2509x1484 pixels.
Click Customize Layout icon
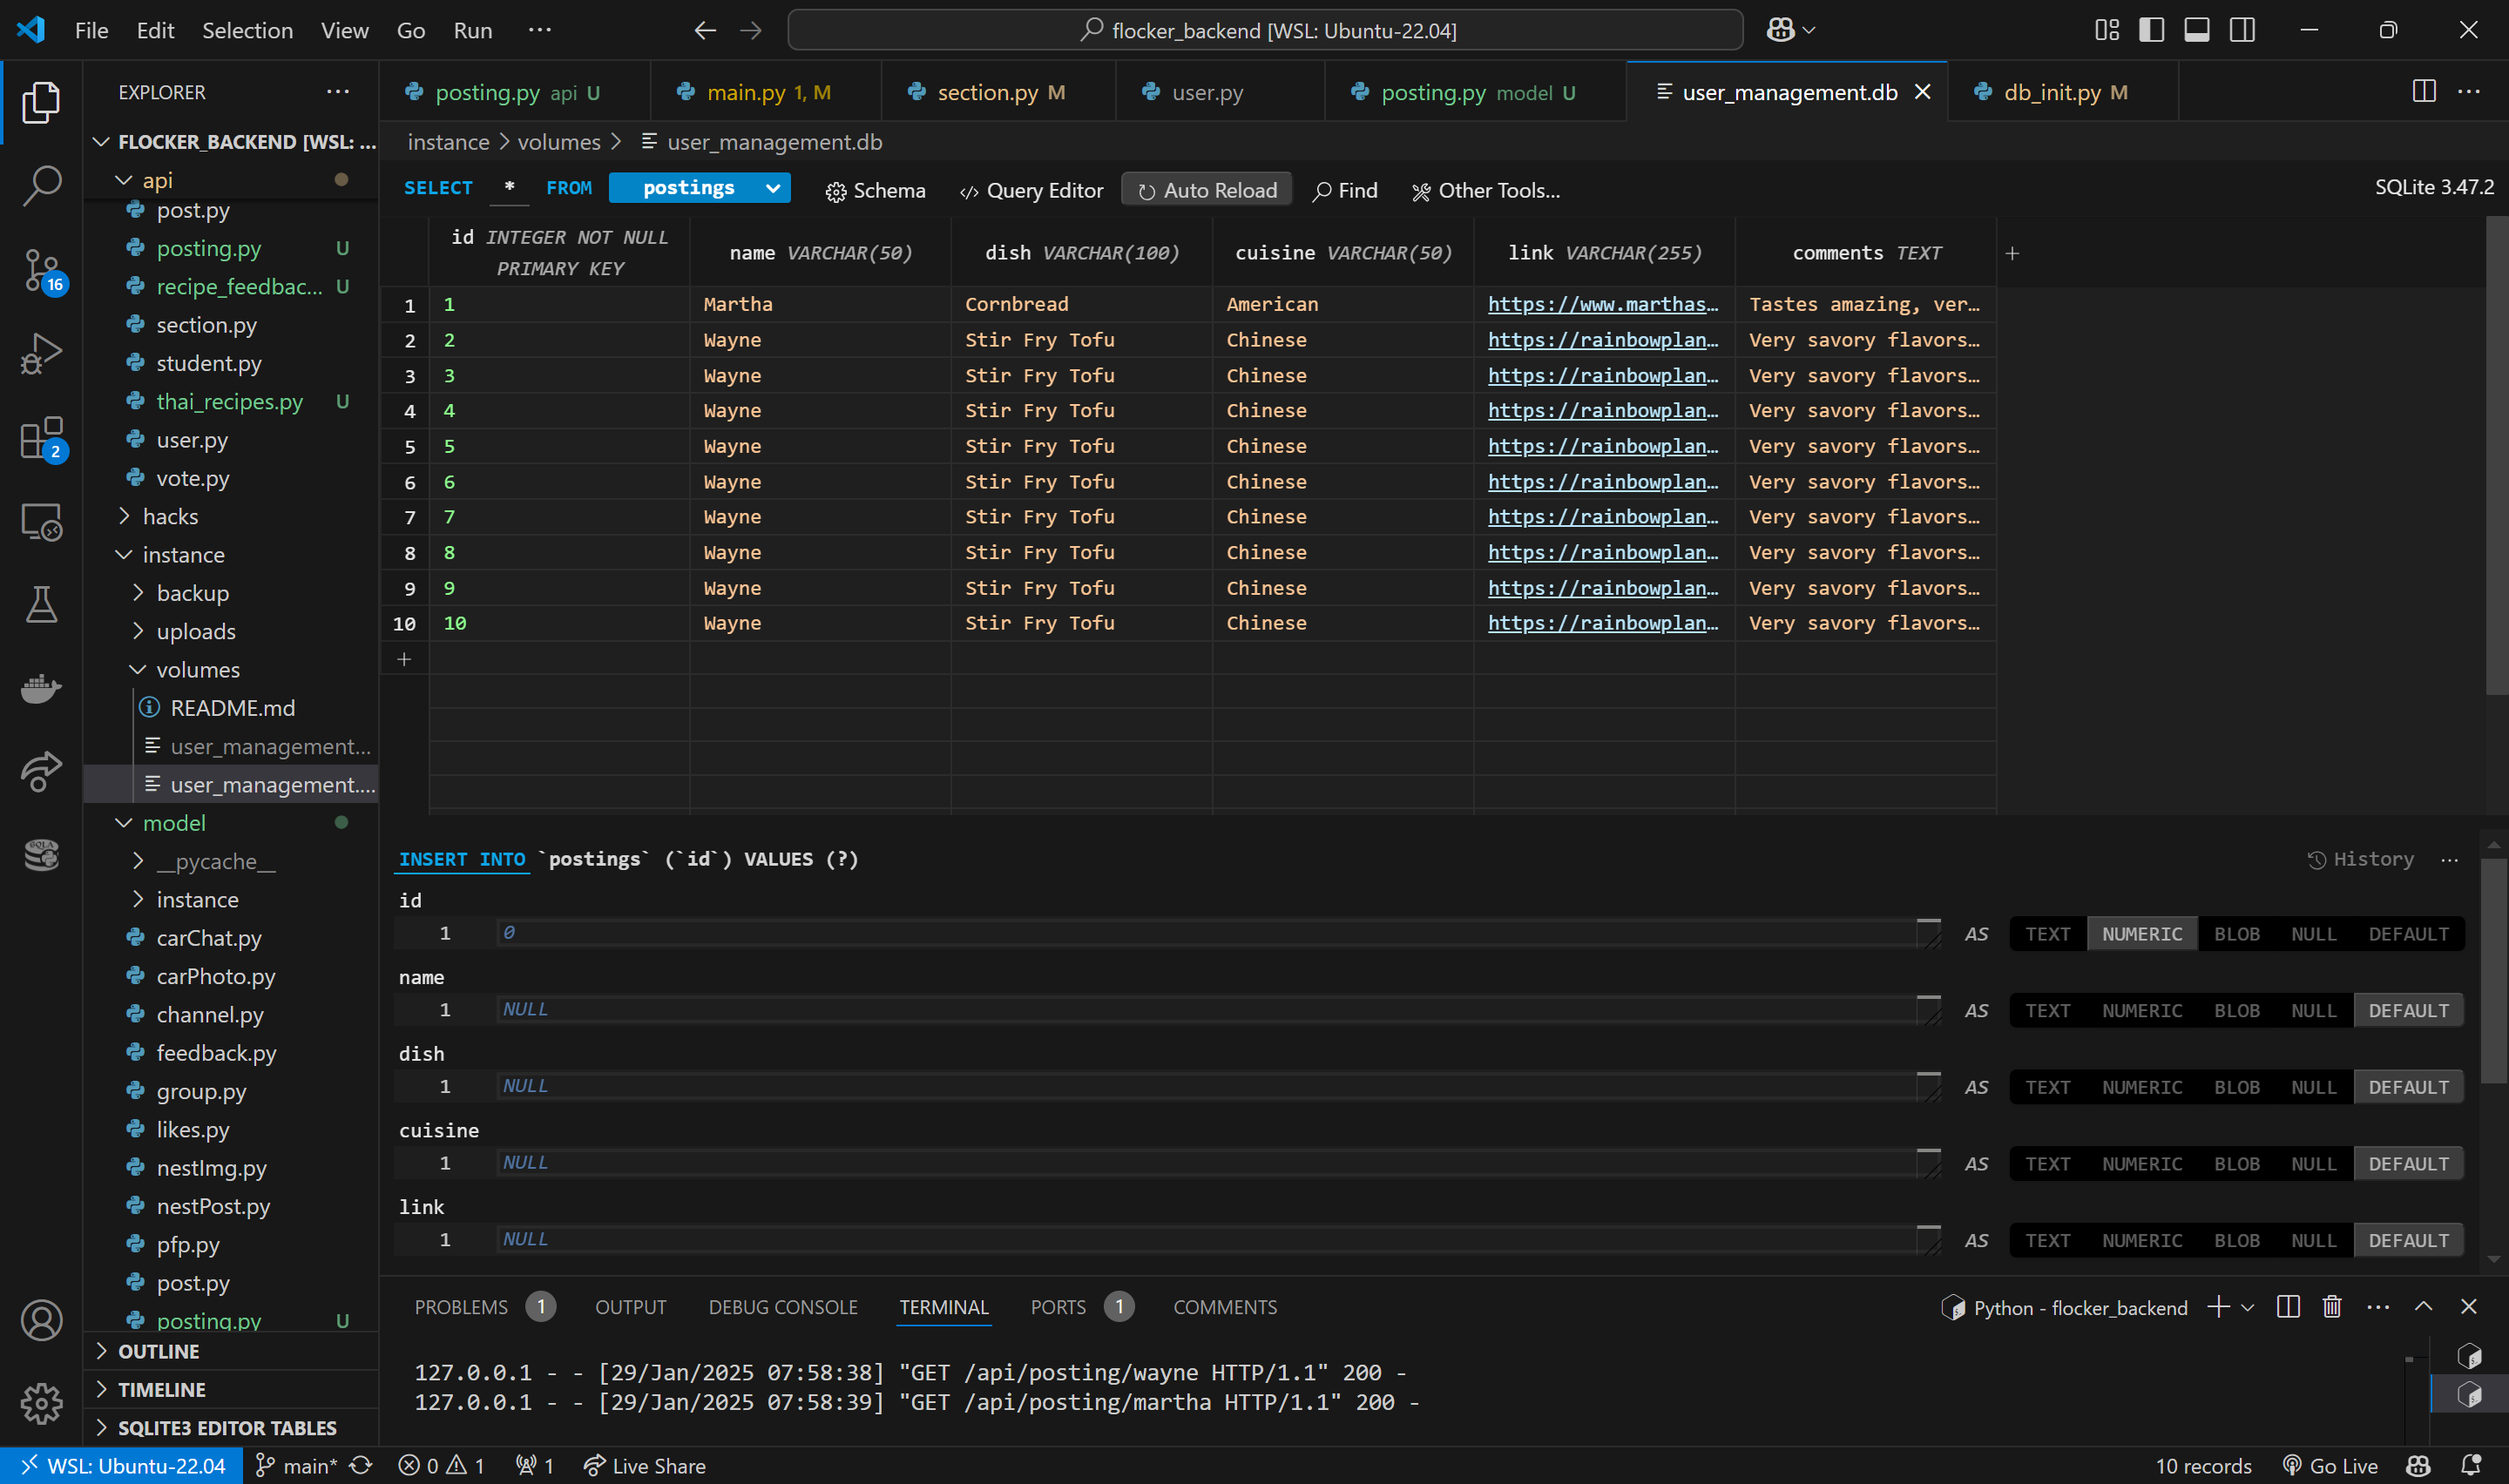point(2106,30)
